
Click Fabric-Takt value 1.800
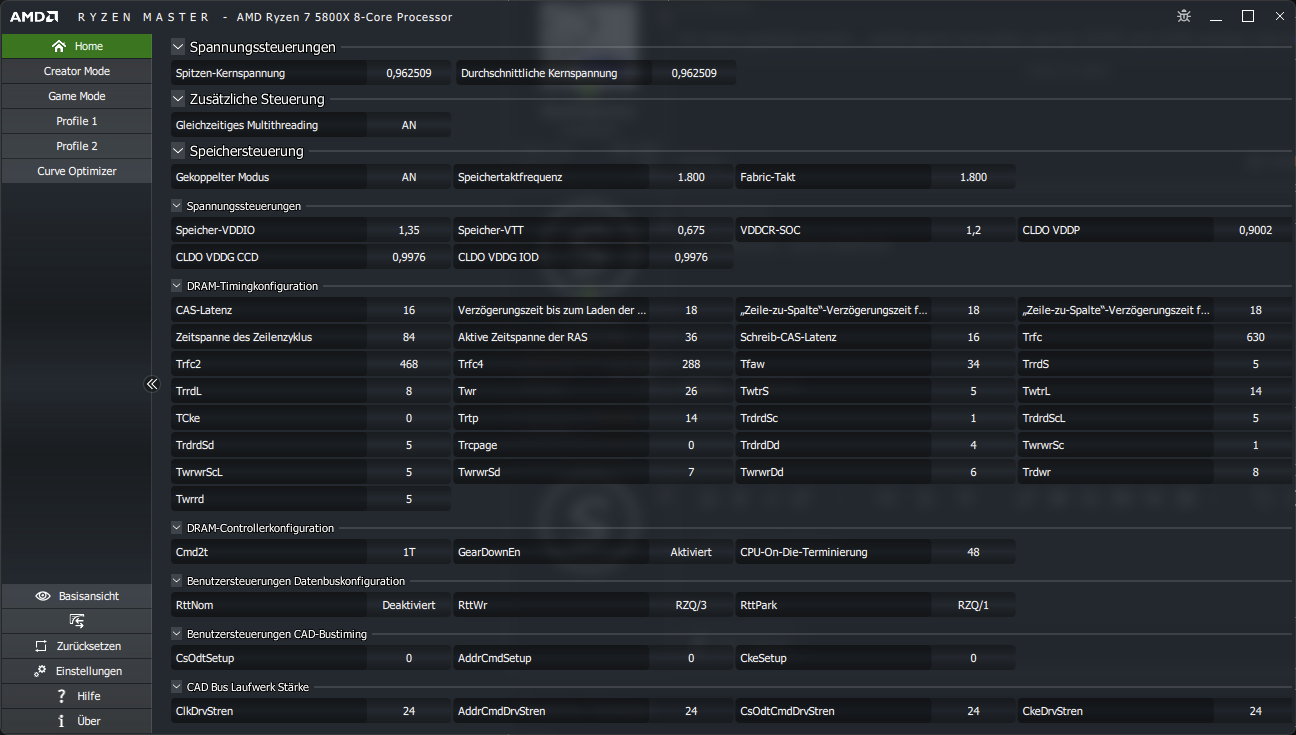tap(973, 177)
